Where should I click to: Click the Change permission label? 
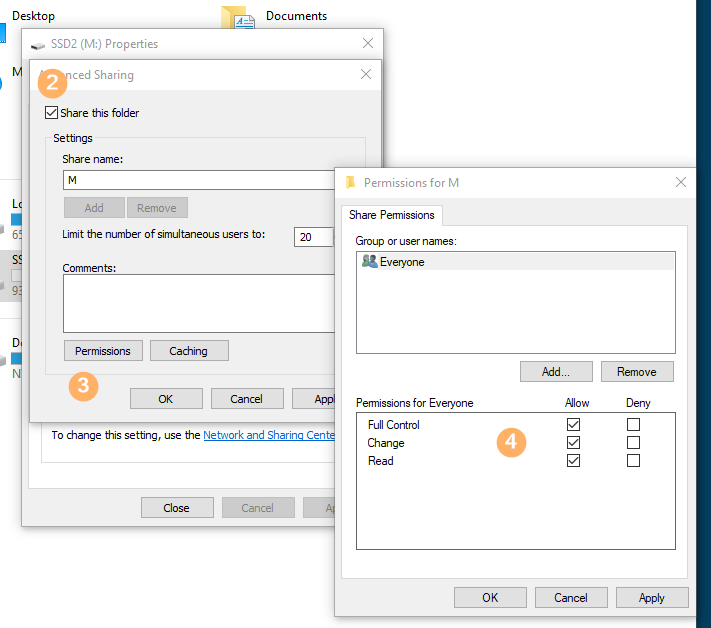(x=386, y=443)
